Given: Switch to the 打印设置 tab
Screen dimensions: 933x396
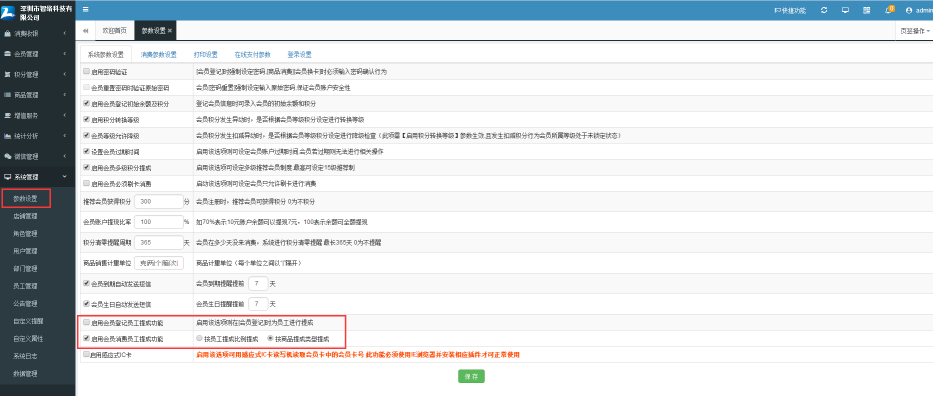Looking at the screenshot, I should (205, 55).
